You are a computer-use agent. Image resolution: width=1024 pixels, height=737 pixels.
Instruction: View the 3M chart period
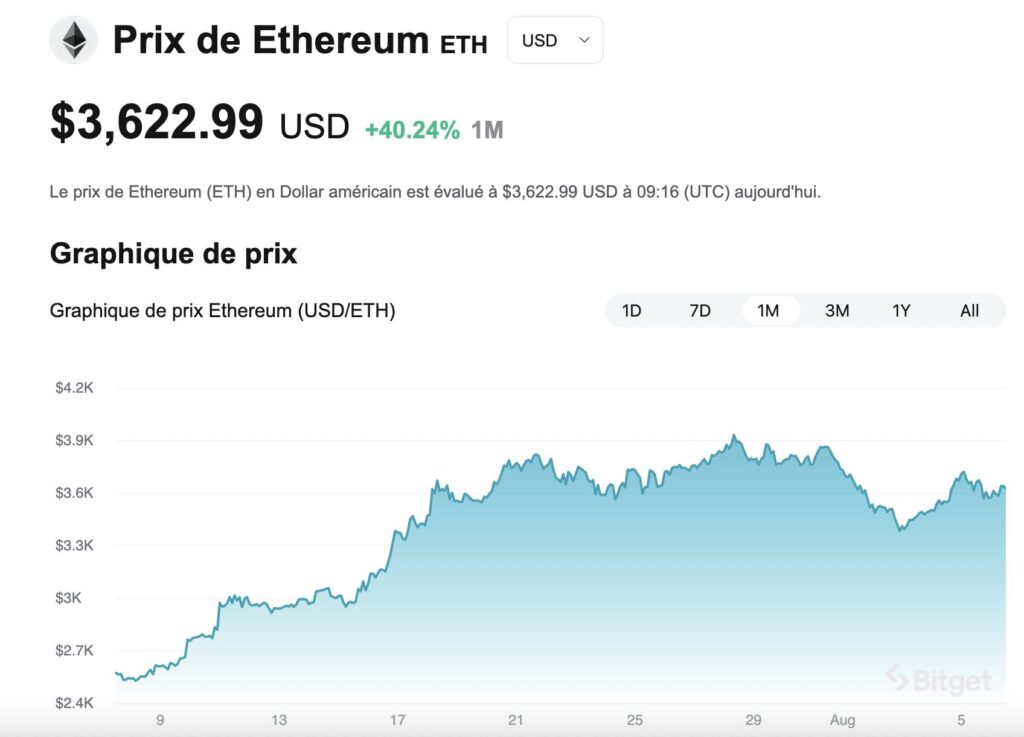tap(836, 311)
